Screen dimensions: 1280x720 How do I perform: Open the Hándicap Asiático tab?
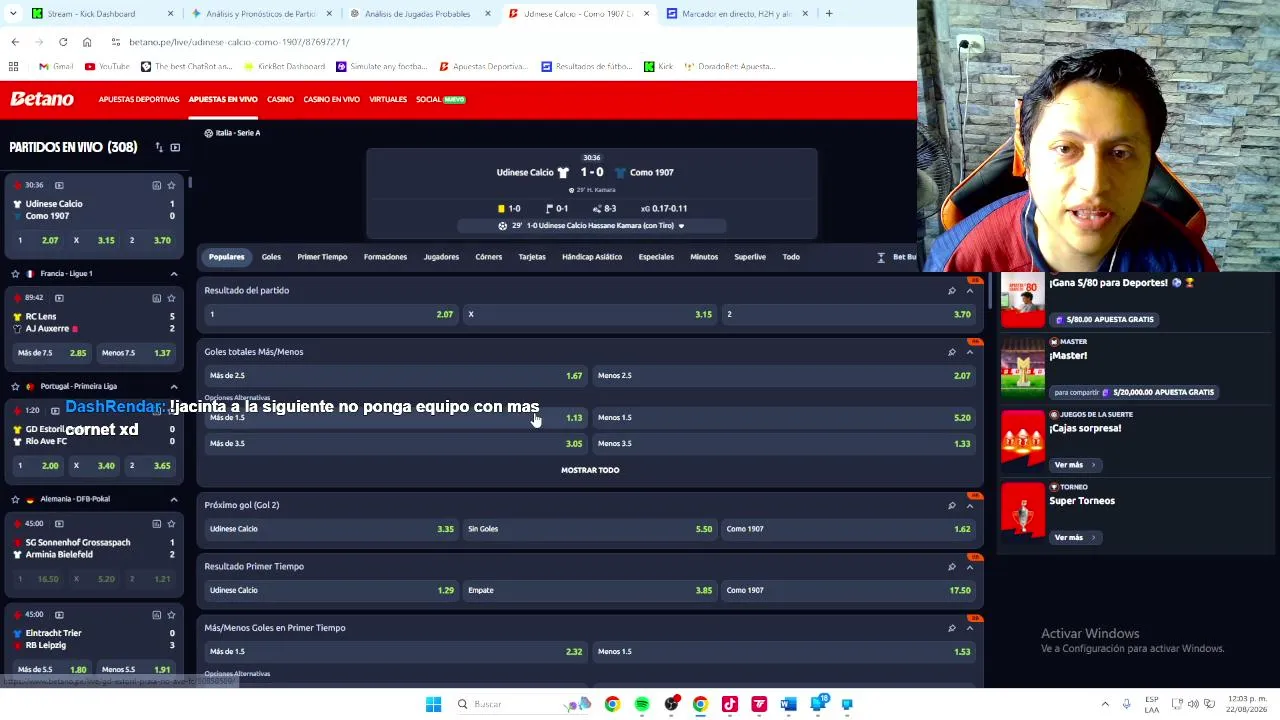point(592,257)
